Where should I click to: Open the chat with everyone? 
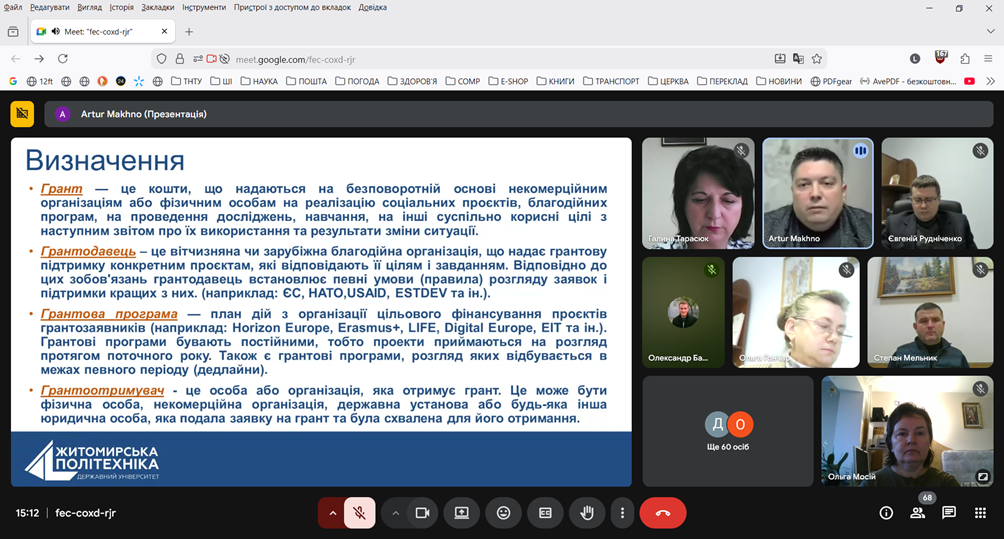[x=949, y=513]
